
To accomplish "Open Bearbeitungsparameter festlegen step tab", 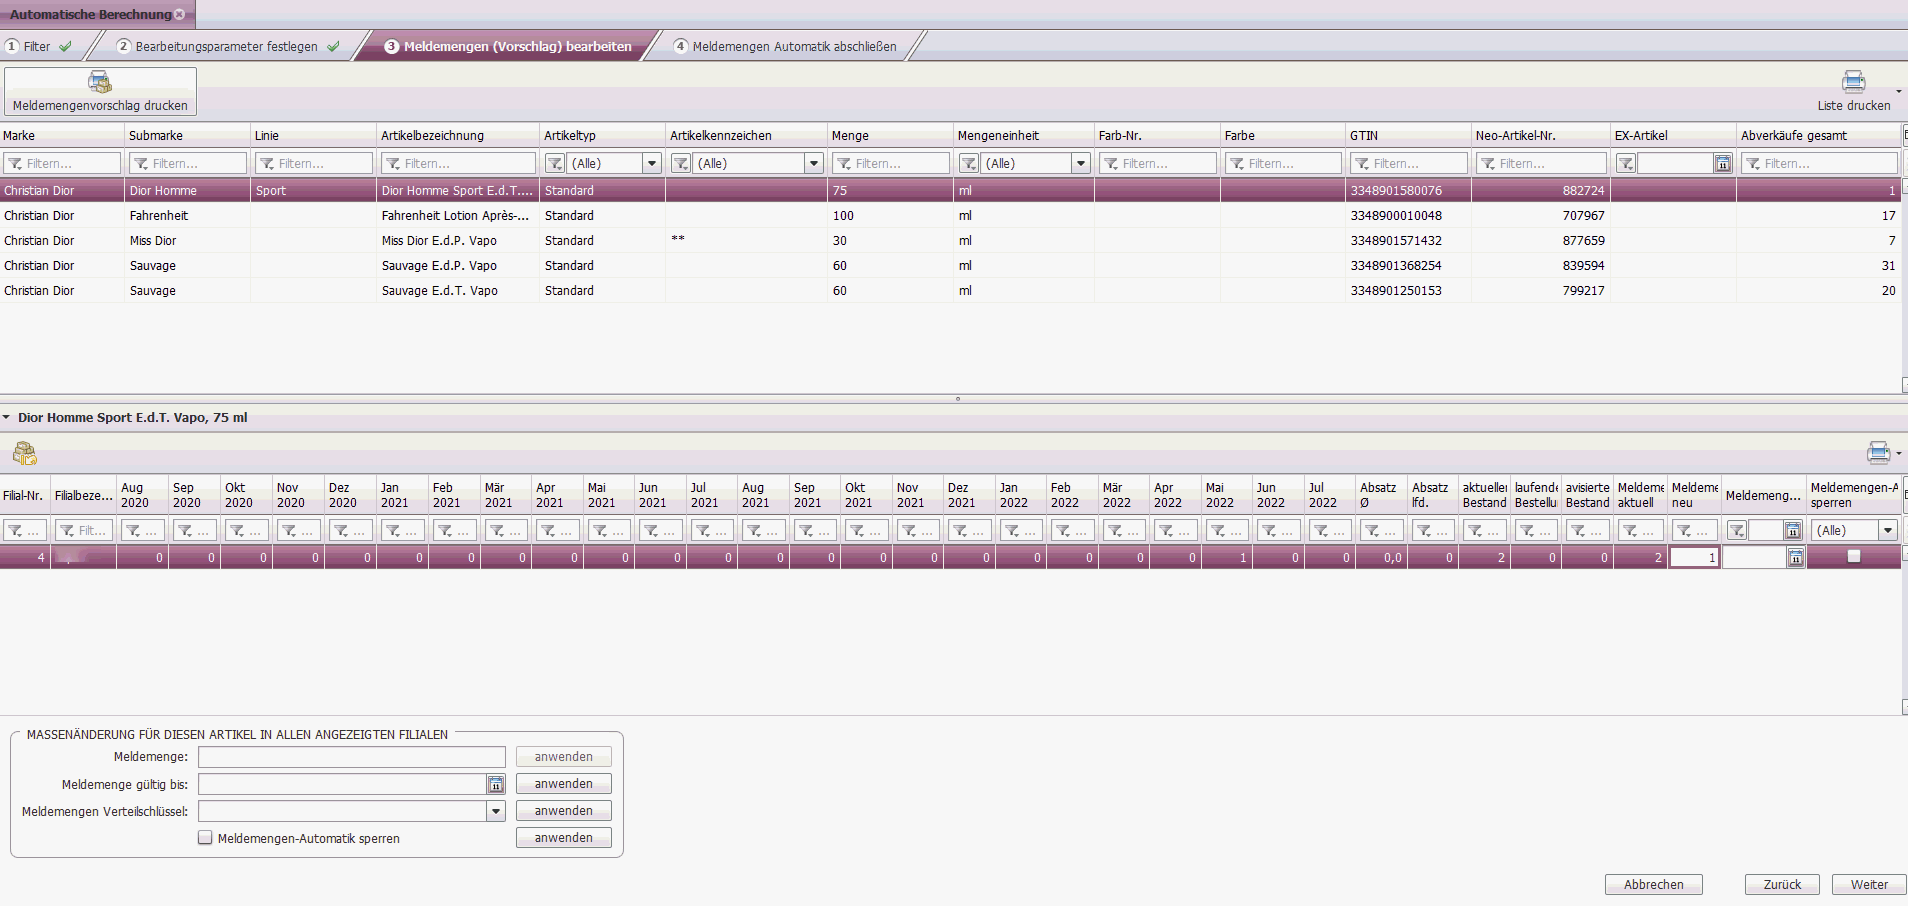I will 228,46.
